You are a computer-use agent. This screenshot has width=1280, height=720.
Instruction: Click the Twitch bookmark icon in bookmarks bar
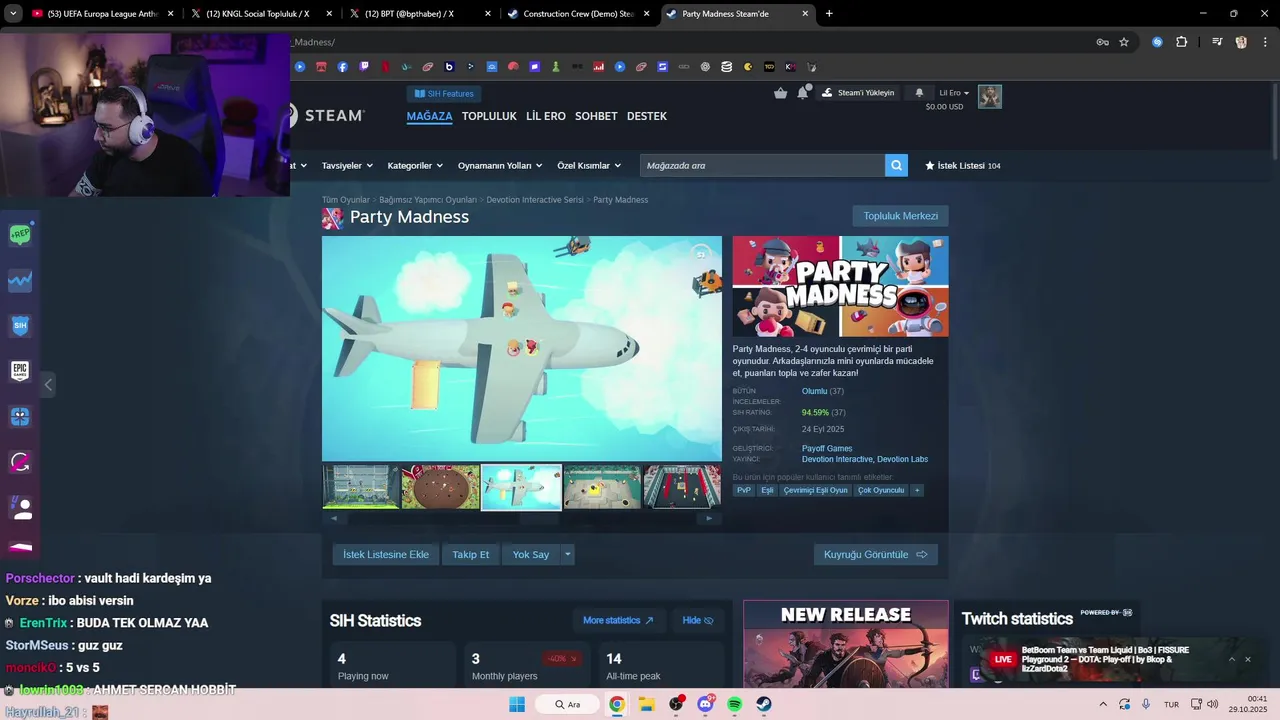[x=364, y=67]
